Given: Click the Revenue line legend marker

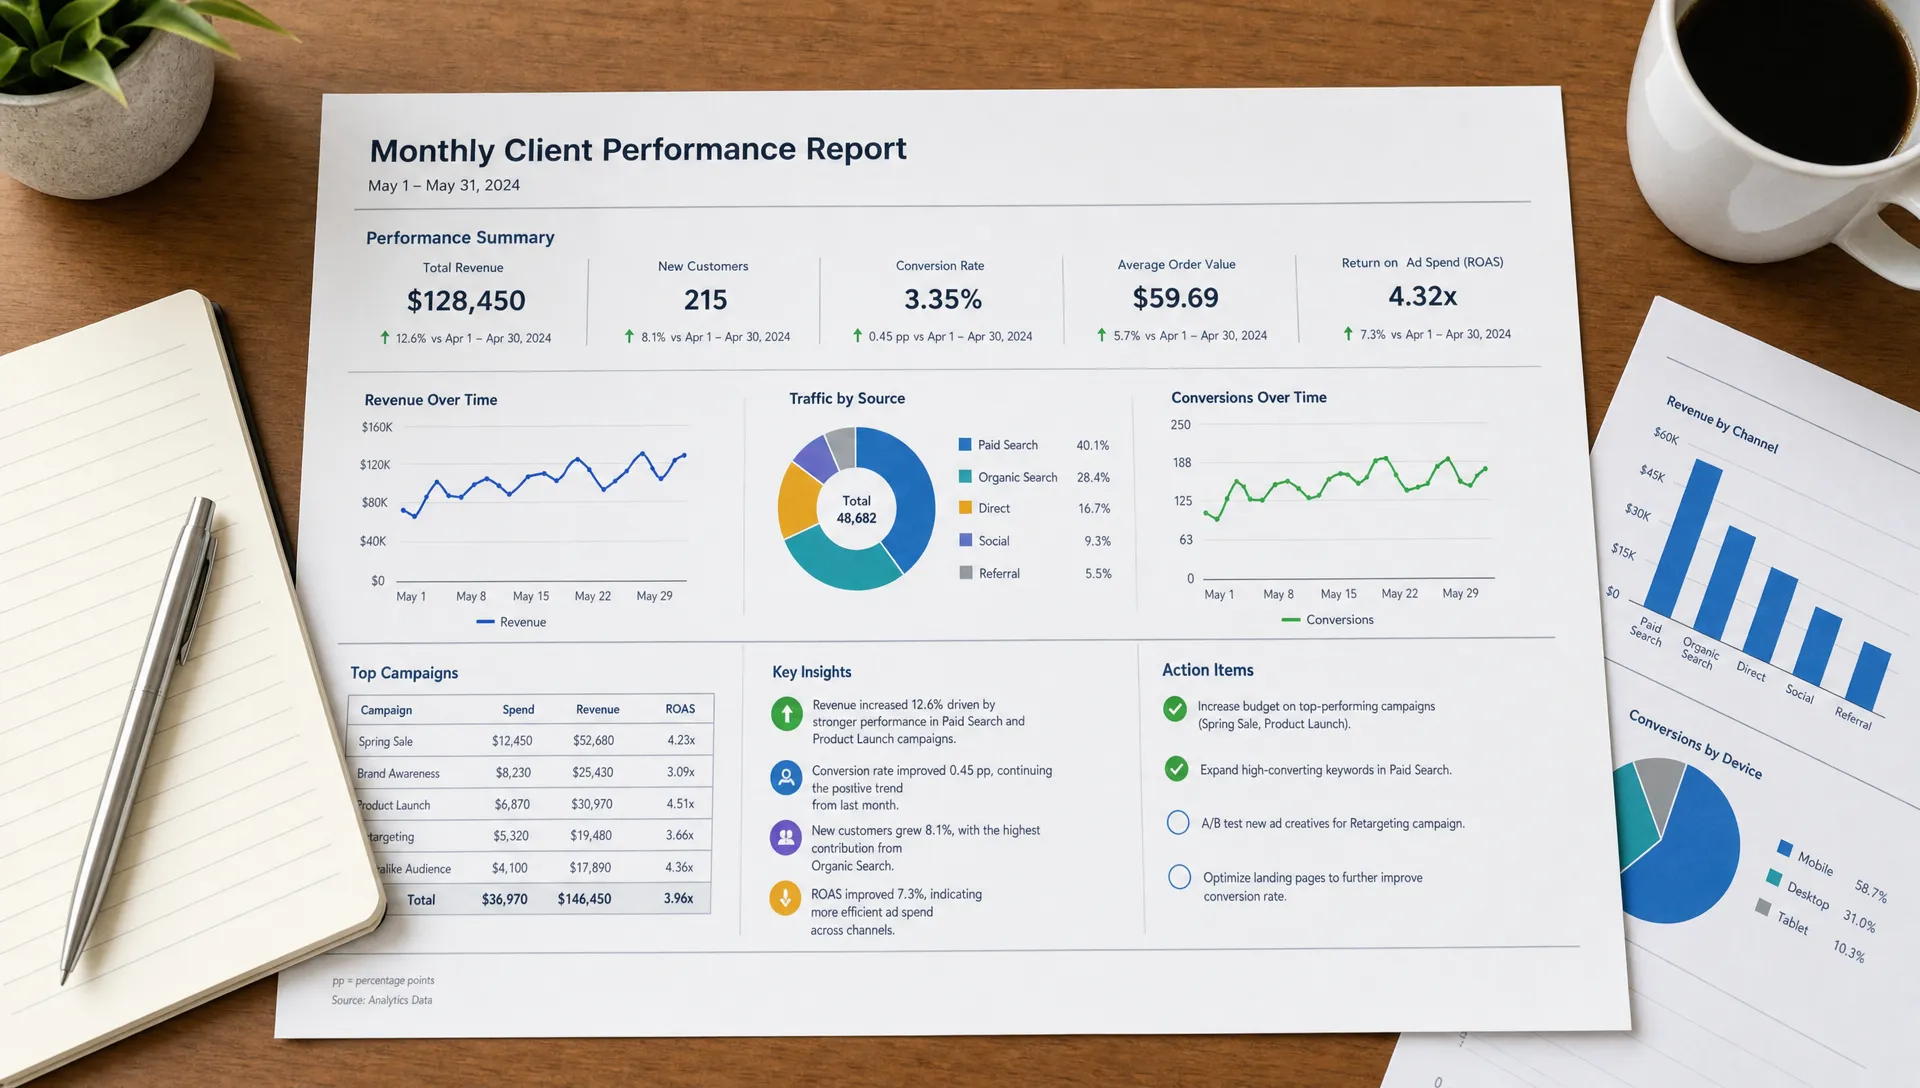Looking at the screenshot, I should click(485, 622).
